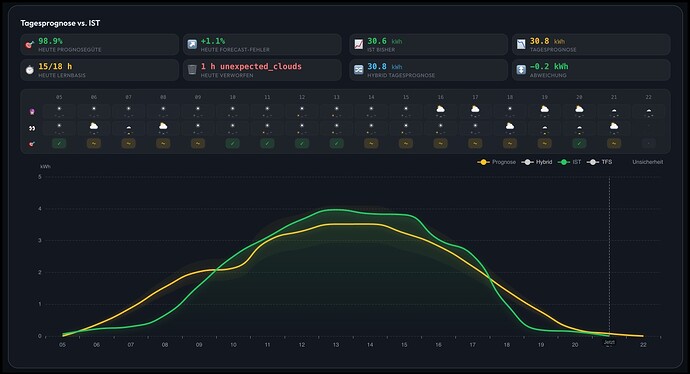
Task: Click the observed cloud icon for hour 06
Action: [93, 126]
